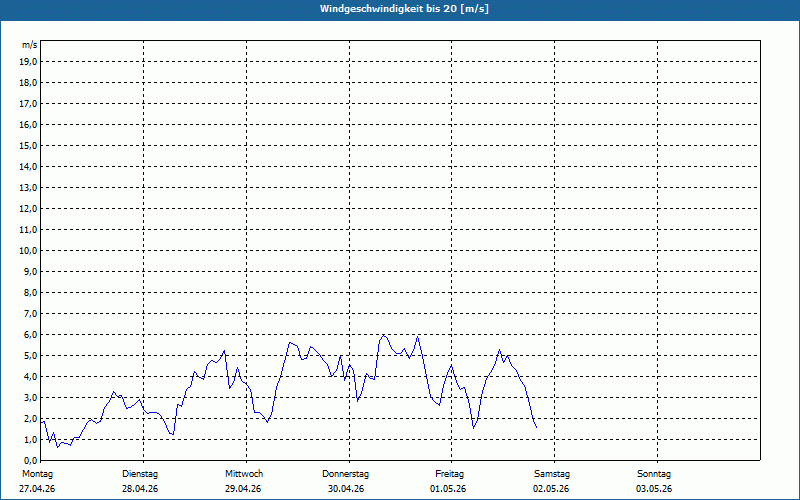Click the date 03.05.26

(654, 489)
